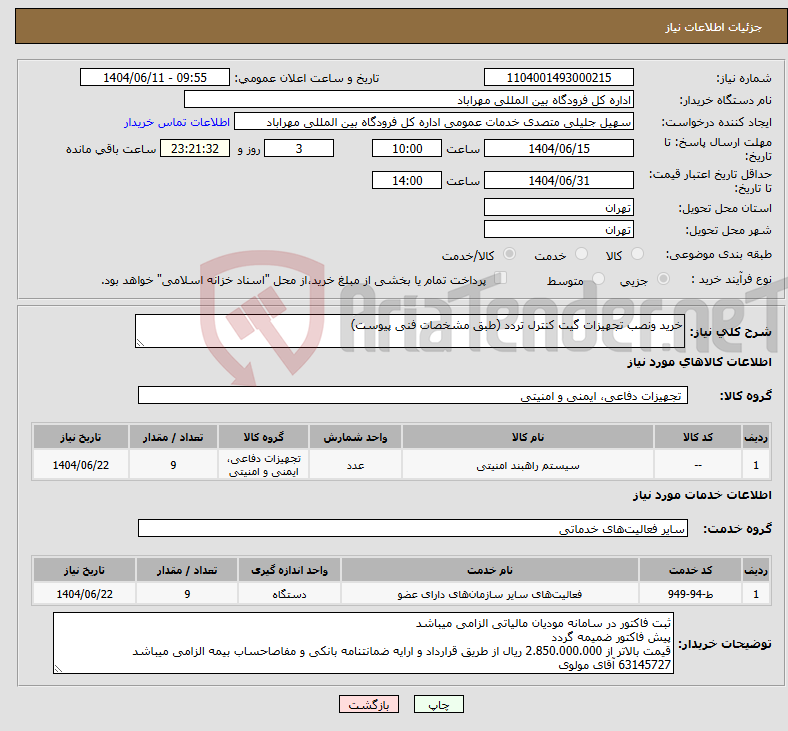Open the اطلاعات تماس خریدار link
The image size is (788, 731).
tap(177, 122)
